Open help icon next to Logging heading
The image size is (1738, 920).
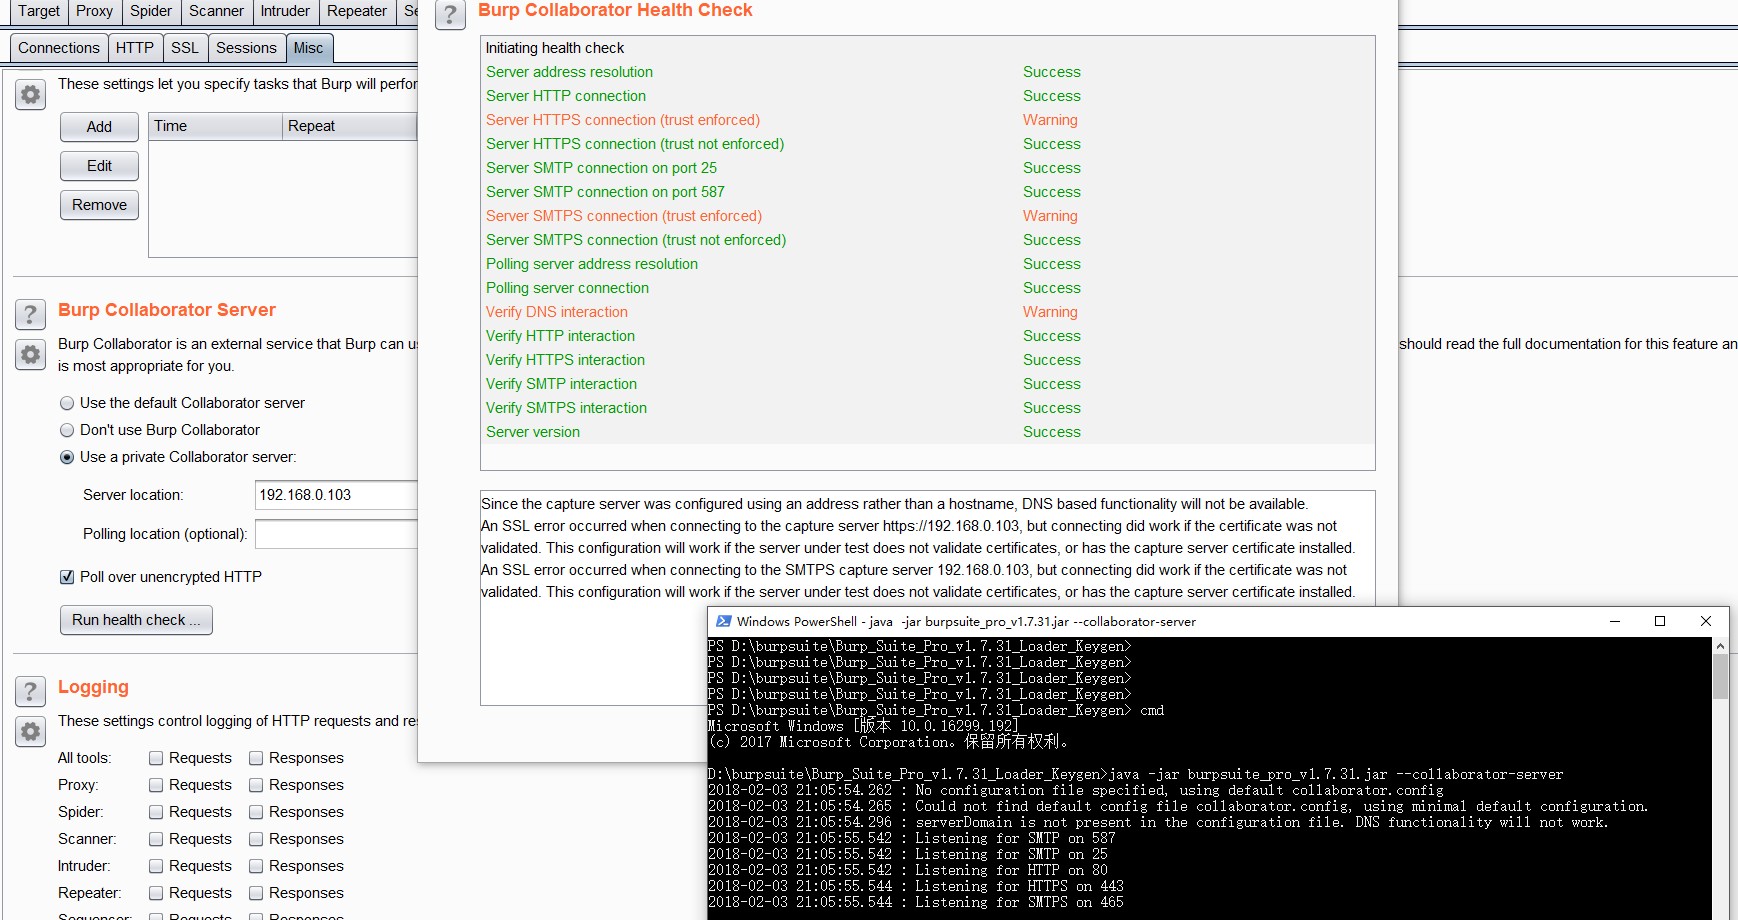pos(31,691)
